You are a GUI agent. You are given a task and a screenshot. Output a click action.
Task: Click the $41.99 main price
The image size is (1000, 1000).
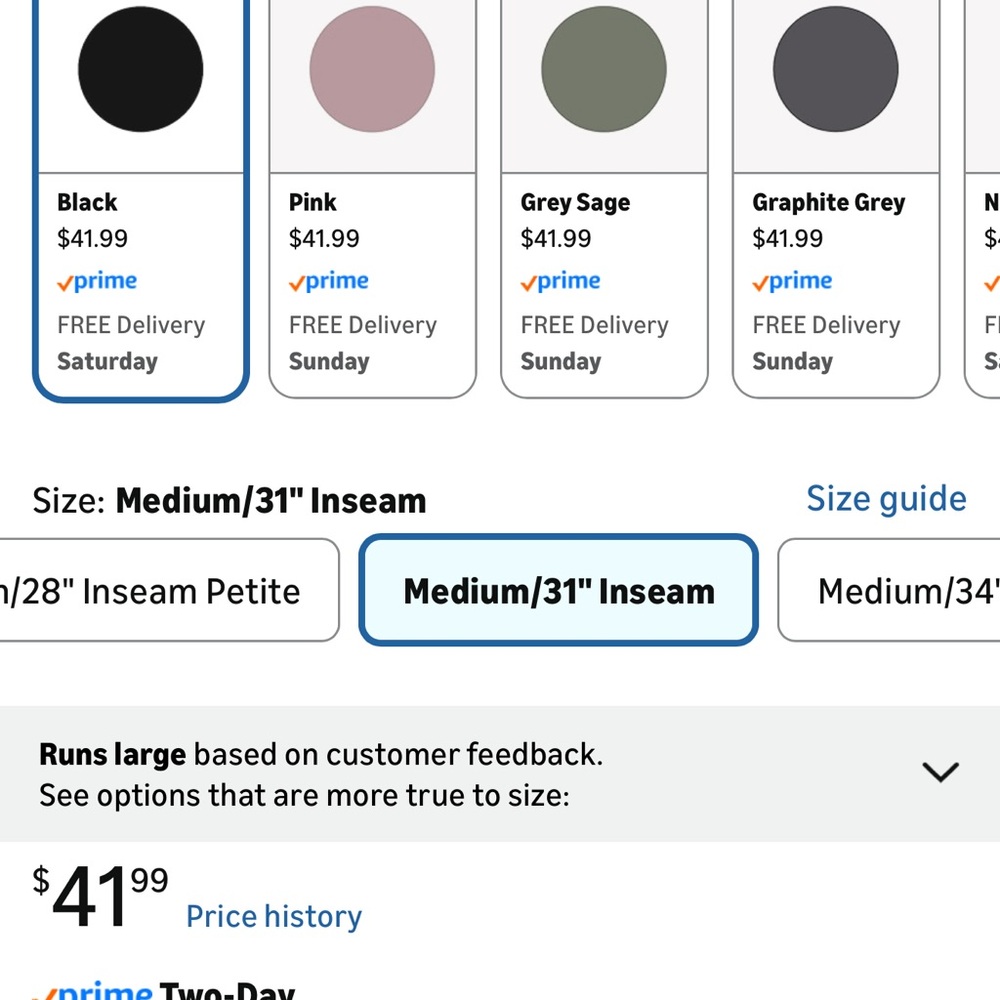tap(100, 895)
